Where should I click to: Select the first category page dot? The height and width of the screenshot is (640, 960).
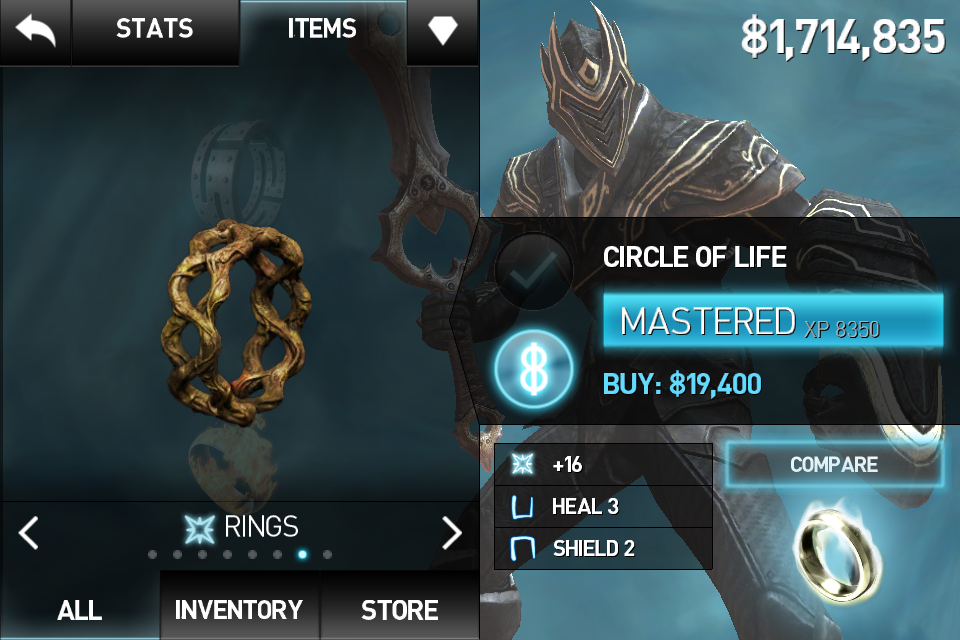(152, 555)
